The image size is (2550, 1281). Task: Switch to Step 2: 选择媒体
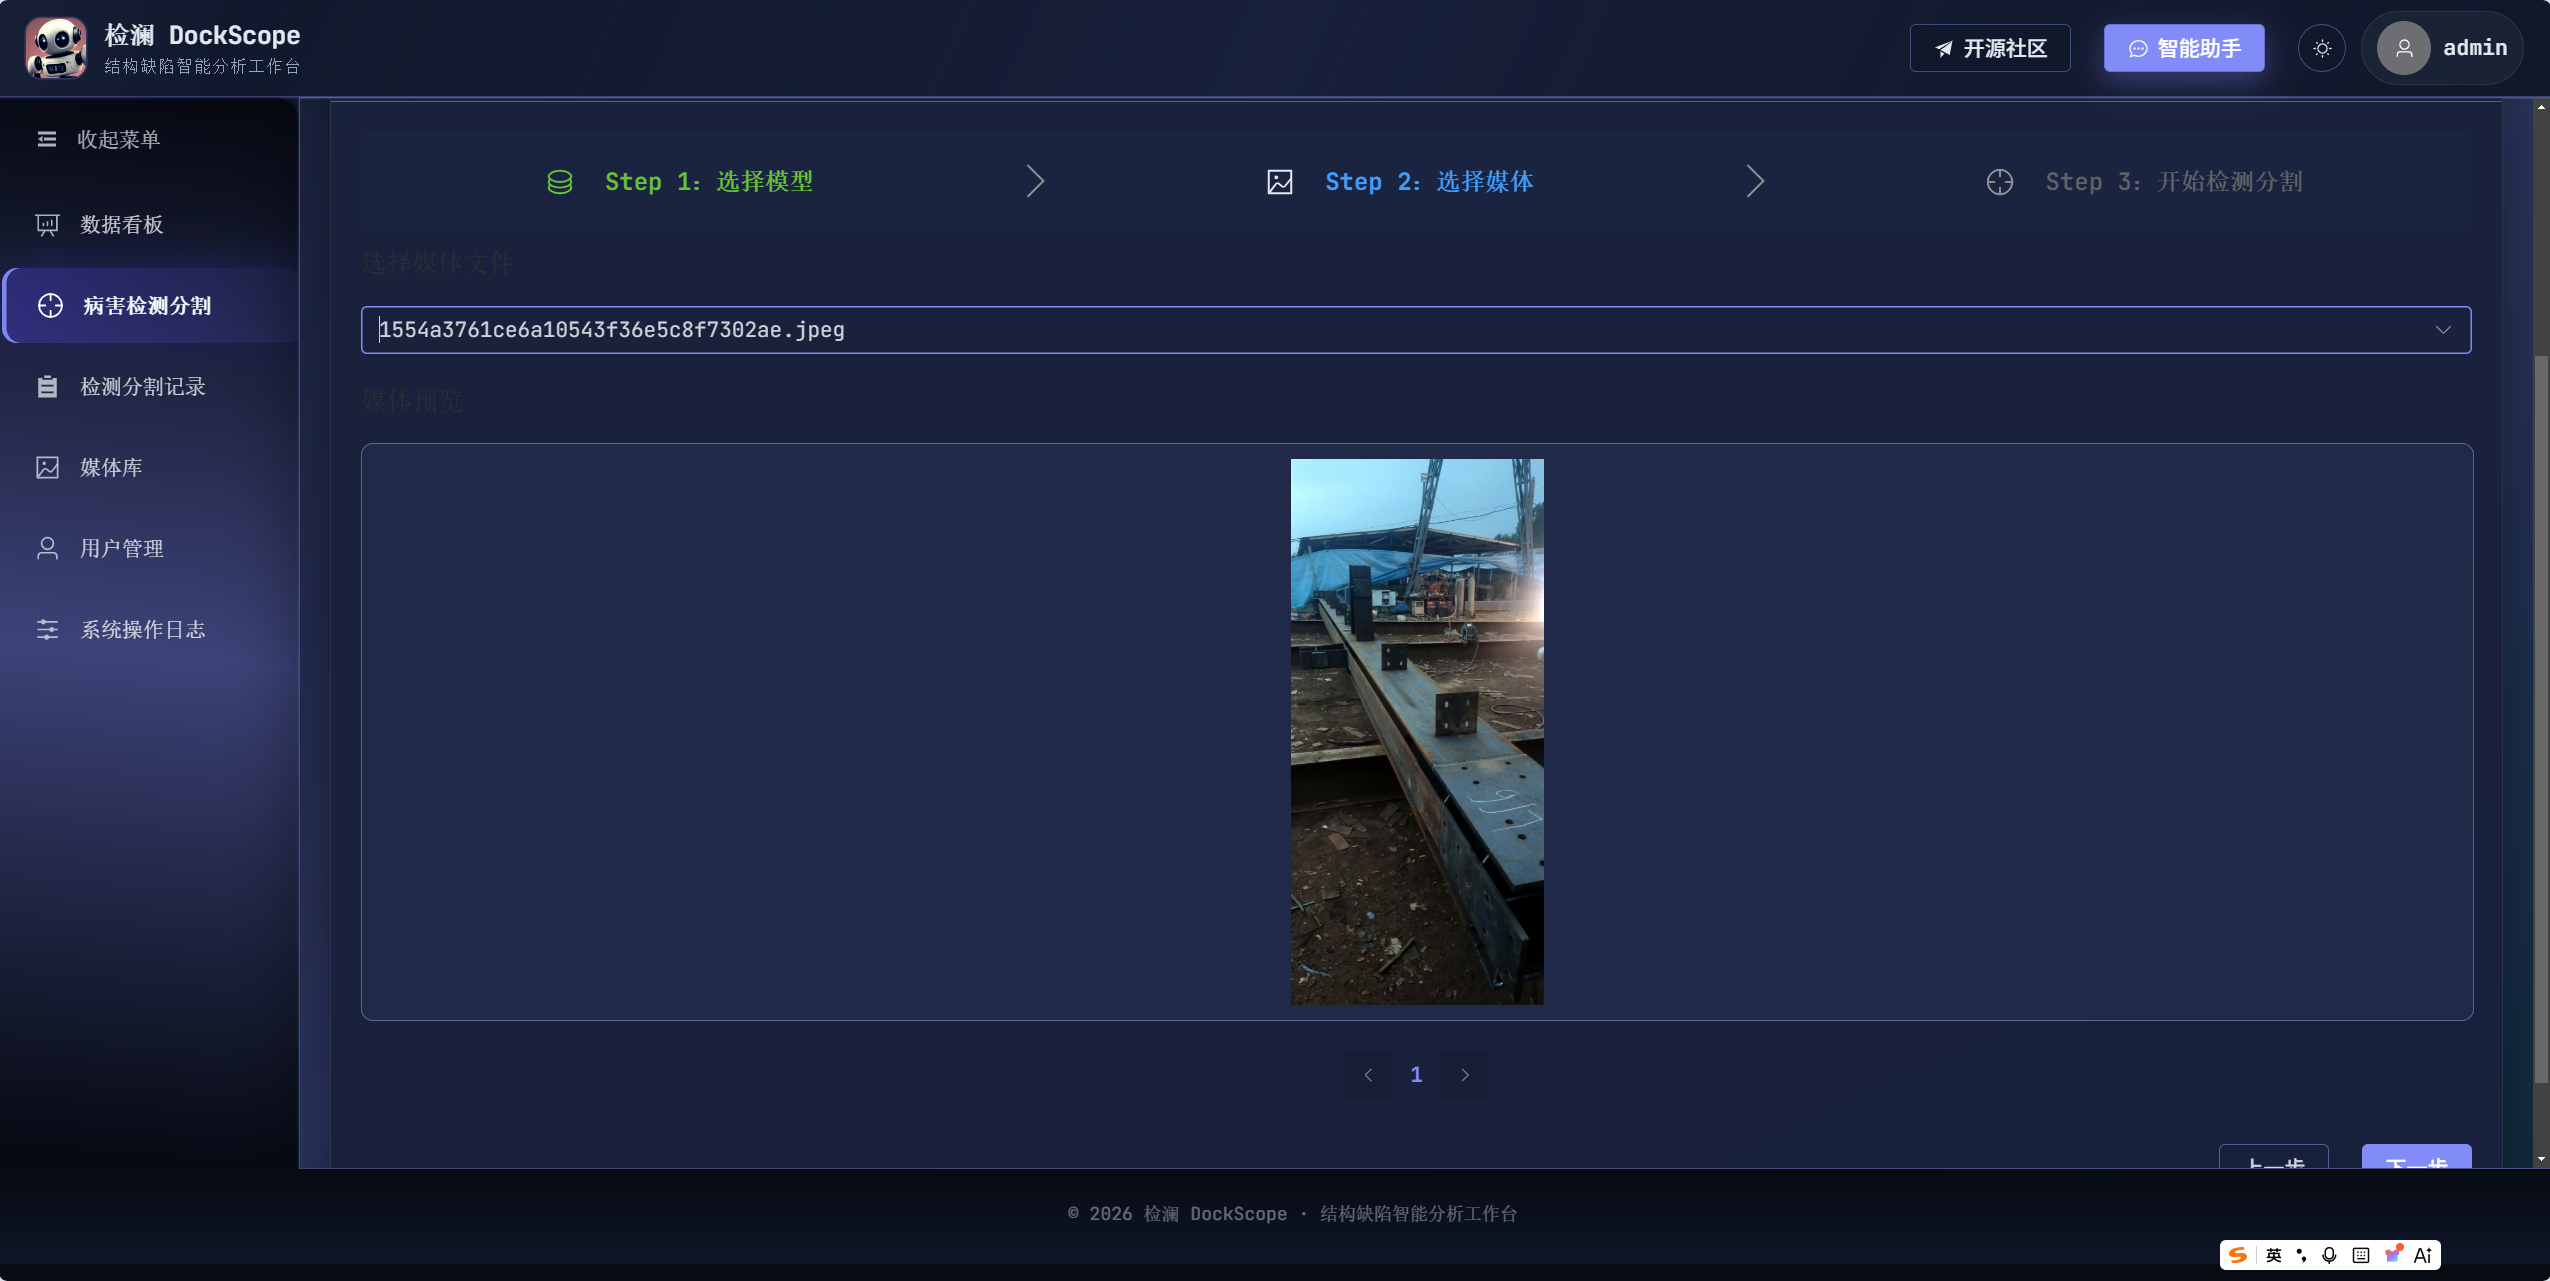pos(1429,182)
